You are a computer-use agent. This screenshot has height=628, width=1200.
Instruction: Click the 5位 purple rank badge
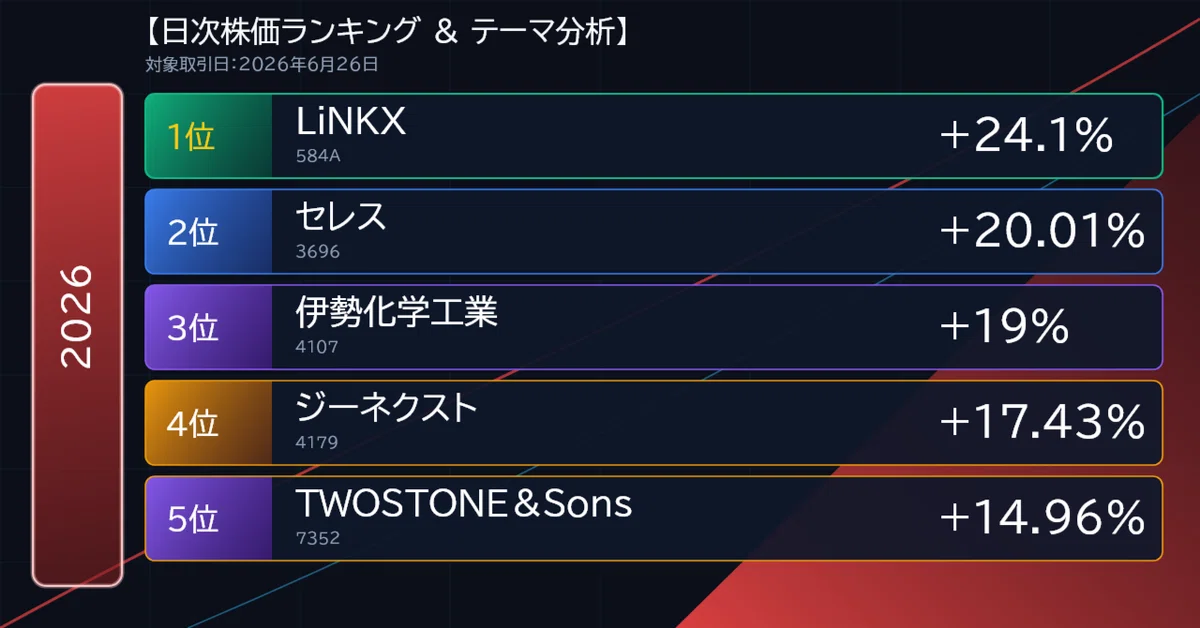pos(209,518)
